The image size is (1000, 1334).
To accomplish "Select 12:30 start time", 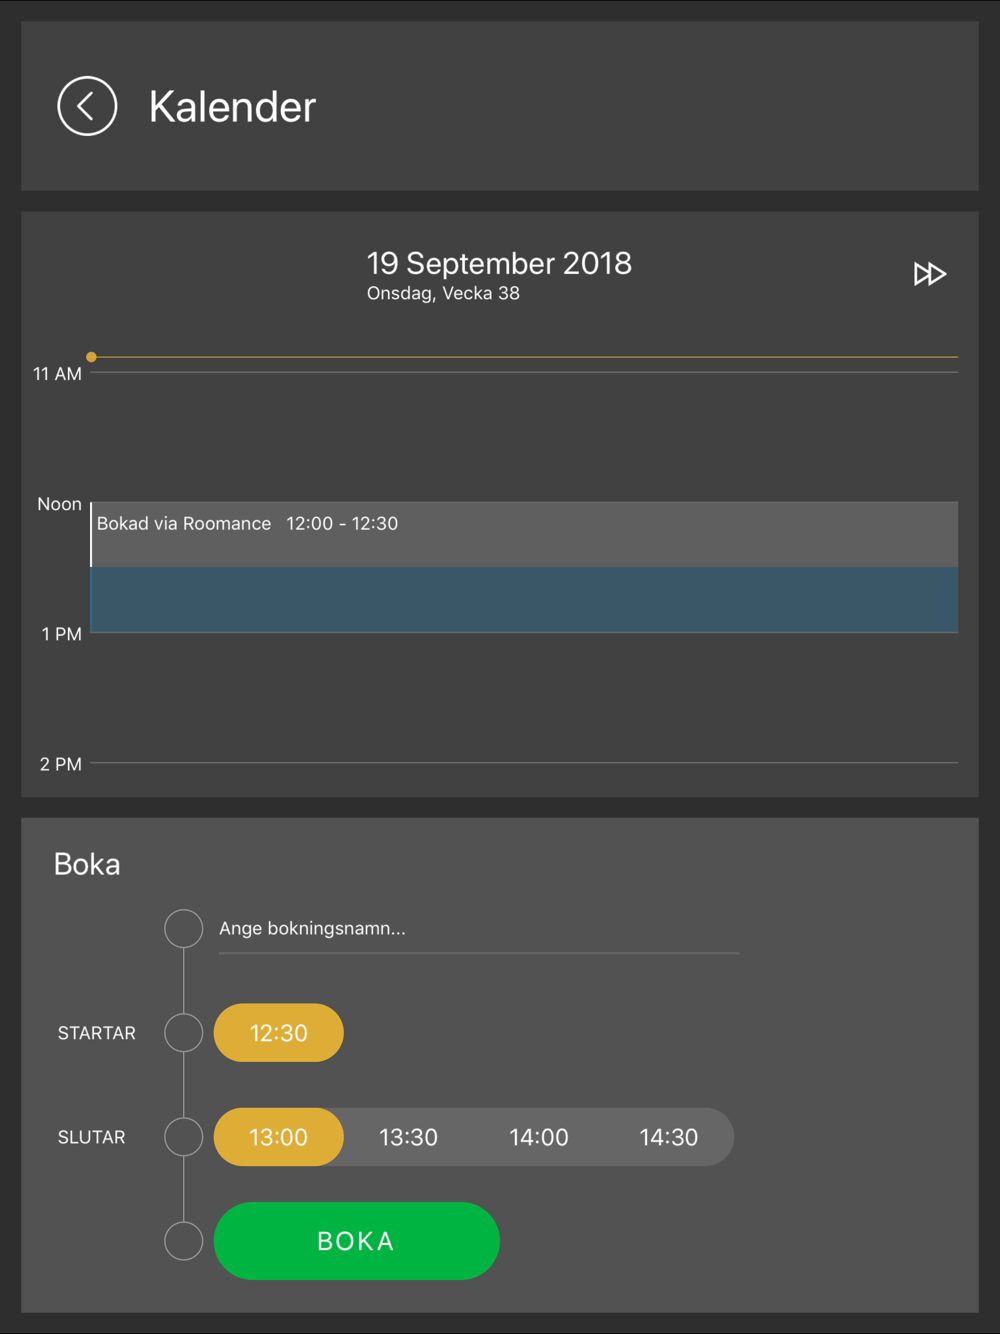I will coord(279,1033).
